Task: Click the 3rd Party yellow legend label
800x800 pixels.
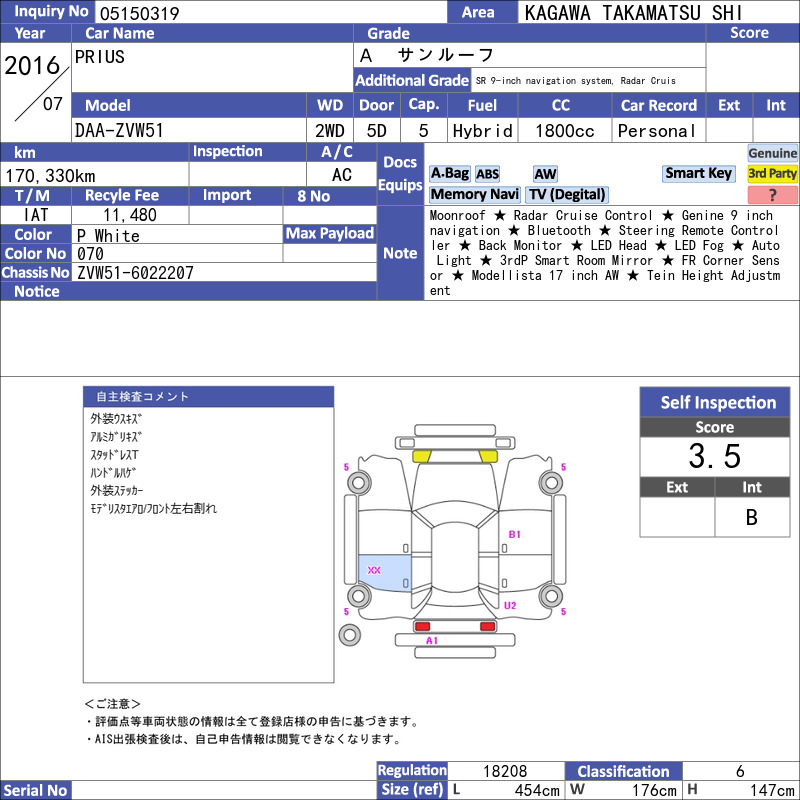Action: 772,174
